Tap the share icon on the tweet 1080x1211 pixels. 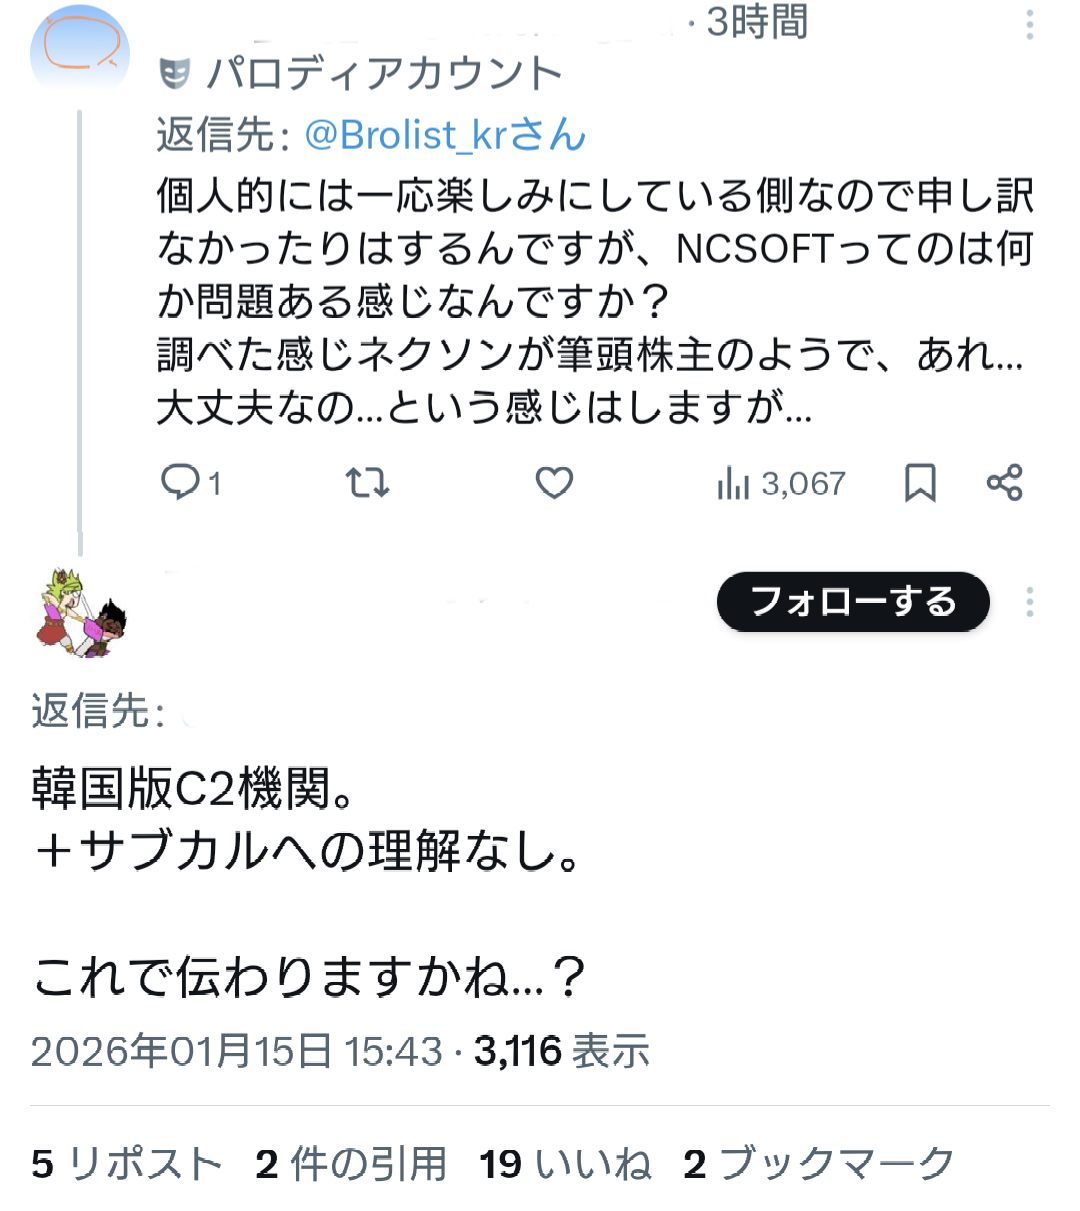pyautogui.click(x=1004, y=483)
